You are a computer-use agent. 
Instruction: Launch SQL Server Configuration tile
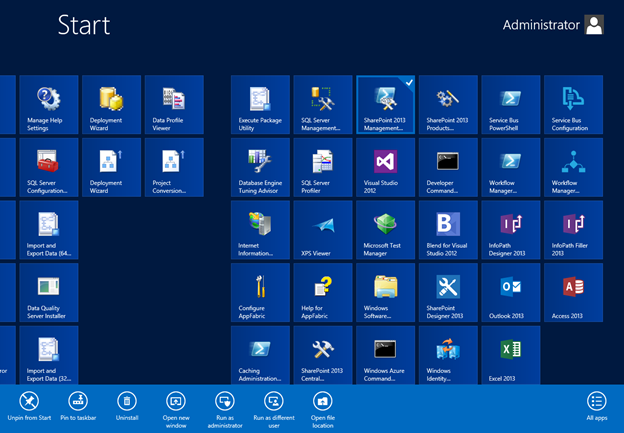49,168
